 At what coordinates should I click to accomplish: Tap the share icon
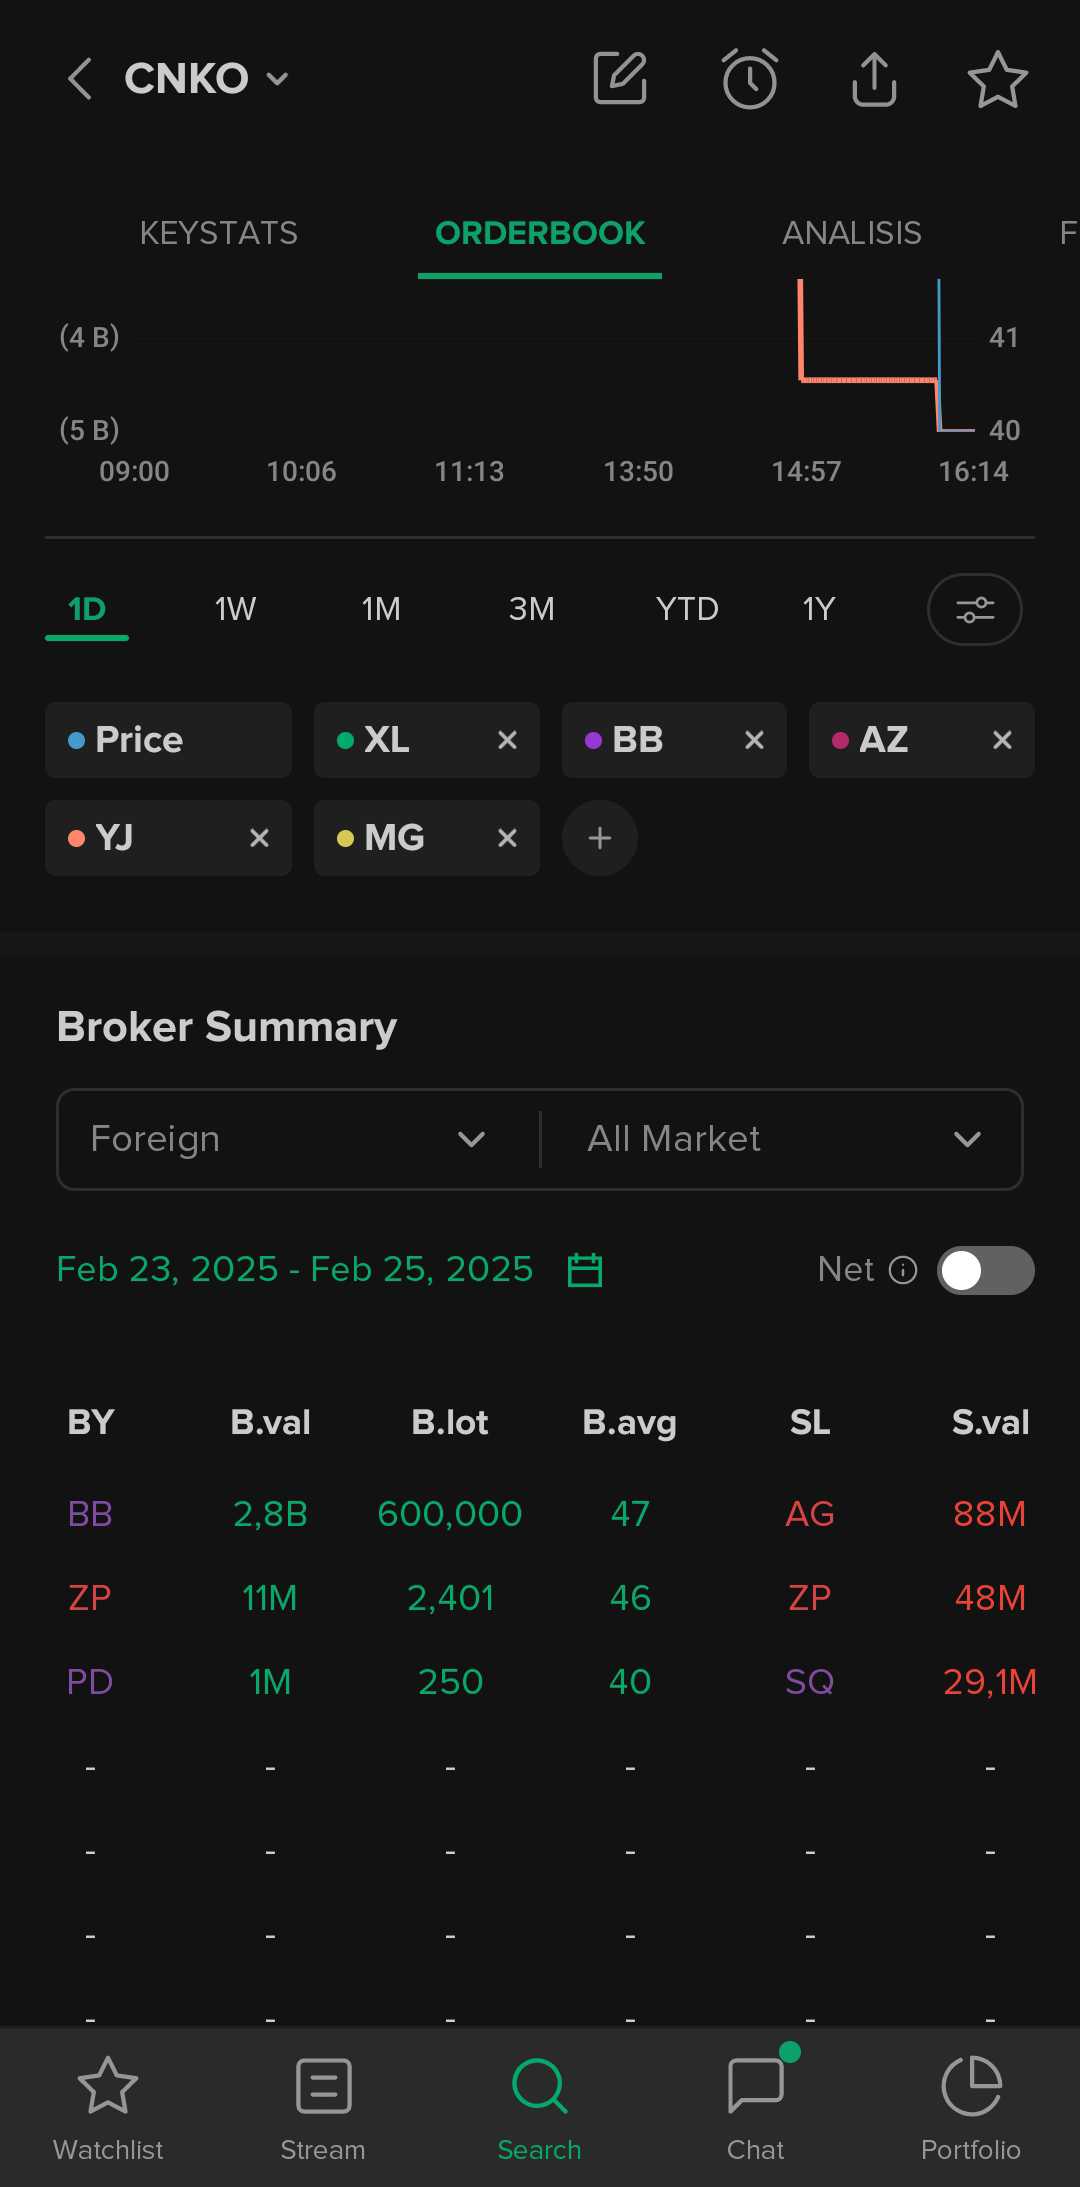click(874, 79)
